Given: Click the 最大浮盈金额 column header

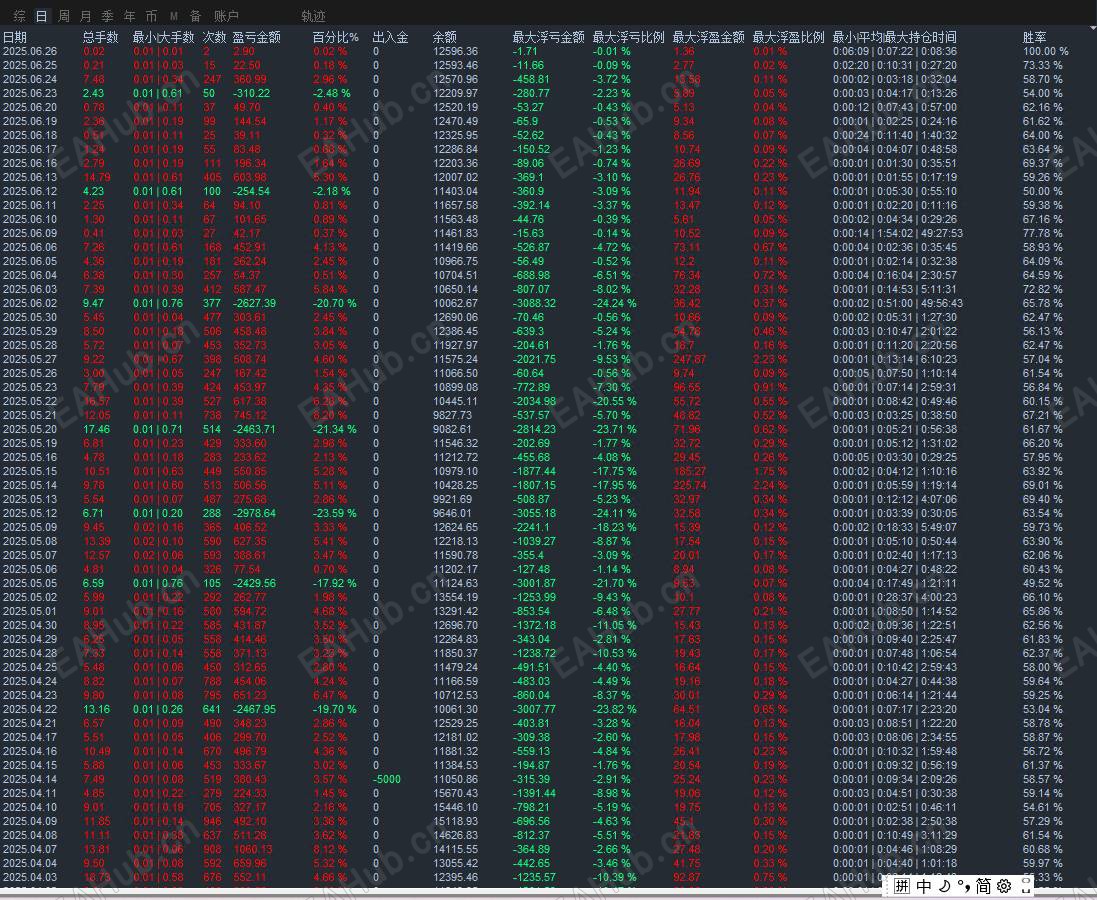Looking at the screenshot, I should pos(708,37).
